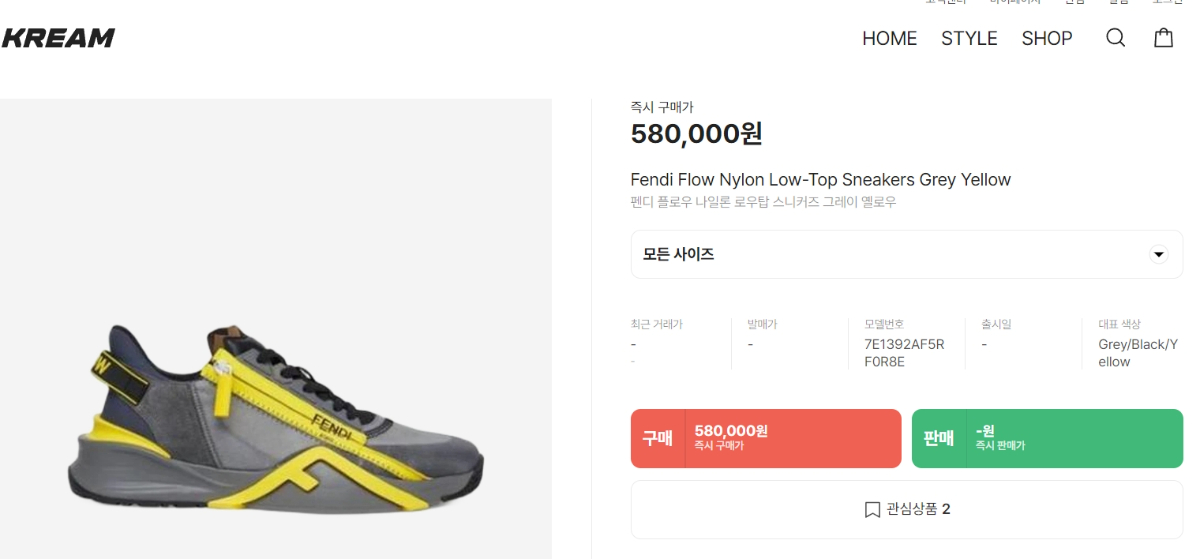Click the 최근 거래가 label
The image size is (1200, 559).
coord(656,325)
